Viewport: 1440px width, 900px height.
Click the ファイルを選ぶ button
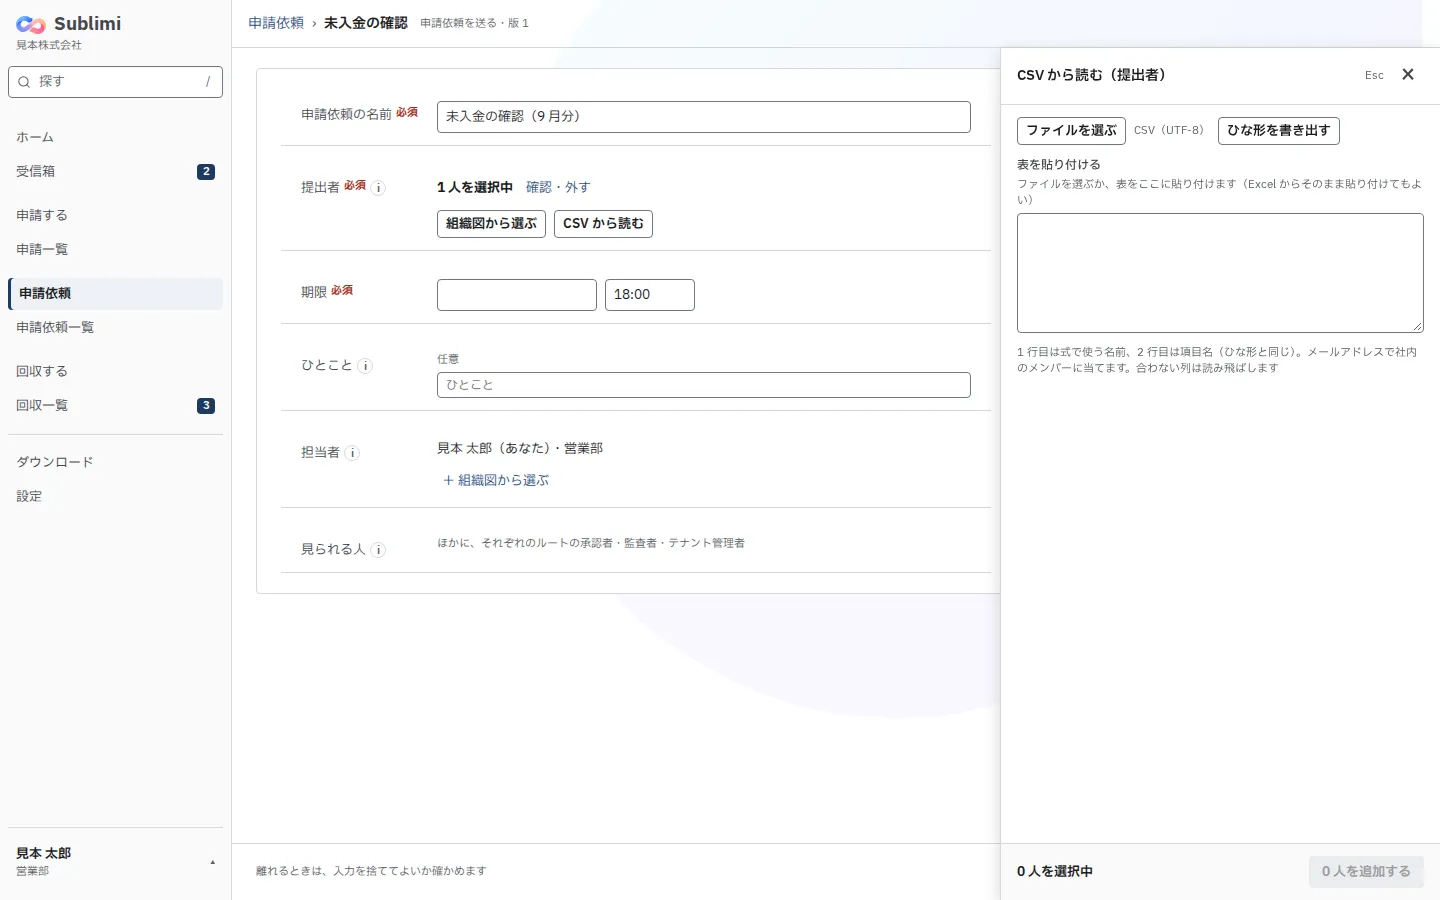[1071, 131]
